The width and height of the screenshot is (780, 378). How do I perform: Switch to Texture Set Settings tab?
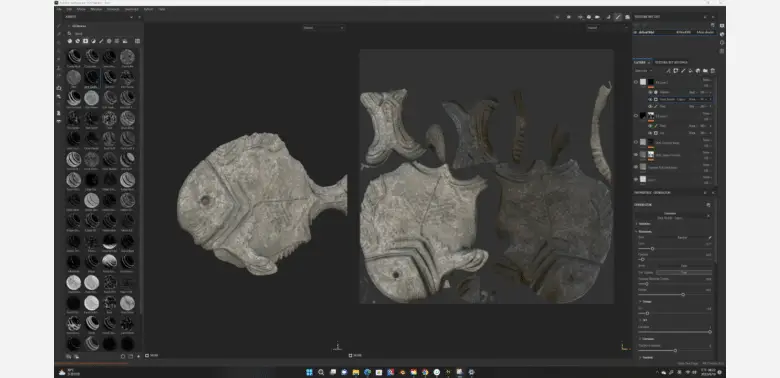click(x=671, y=62)
